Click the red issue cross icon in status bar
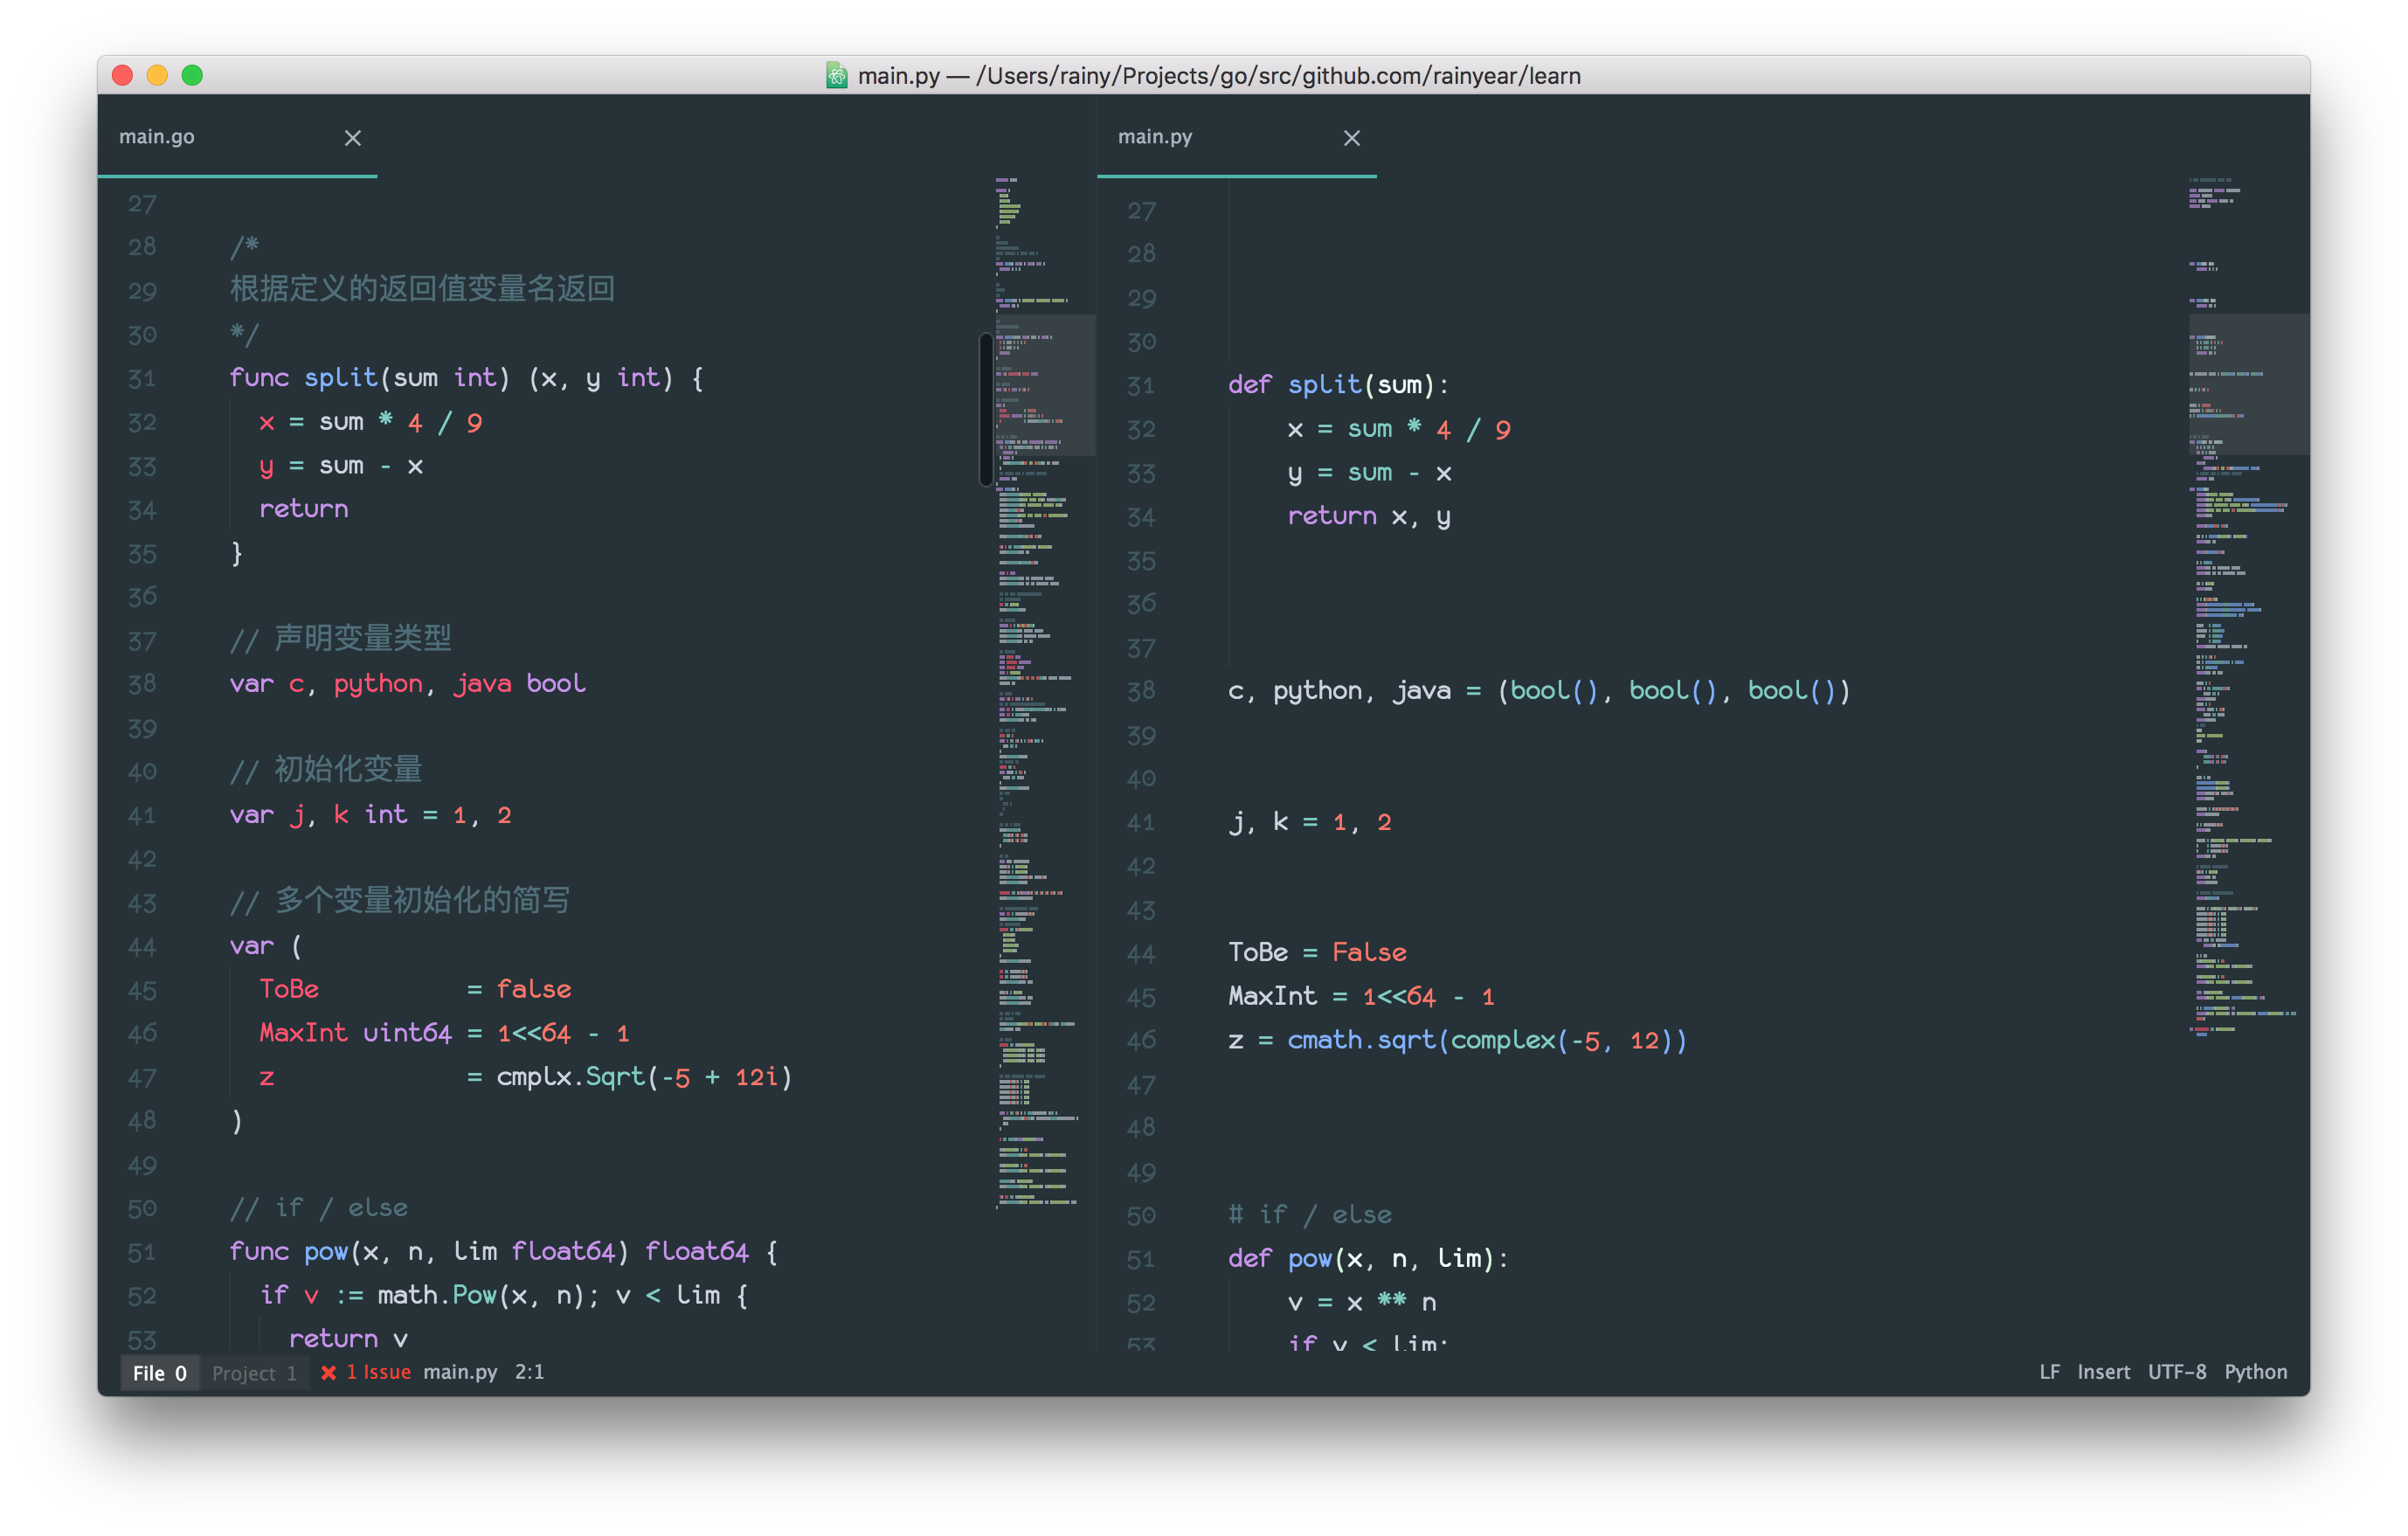Image resolution: width=2408 pixels, height=1536 pixels. 329,1372
